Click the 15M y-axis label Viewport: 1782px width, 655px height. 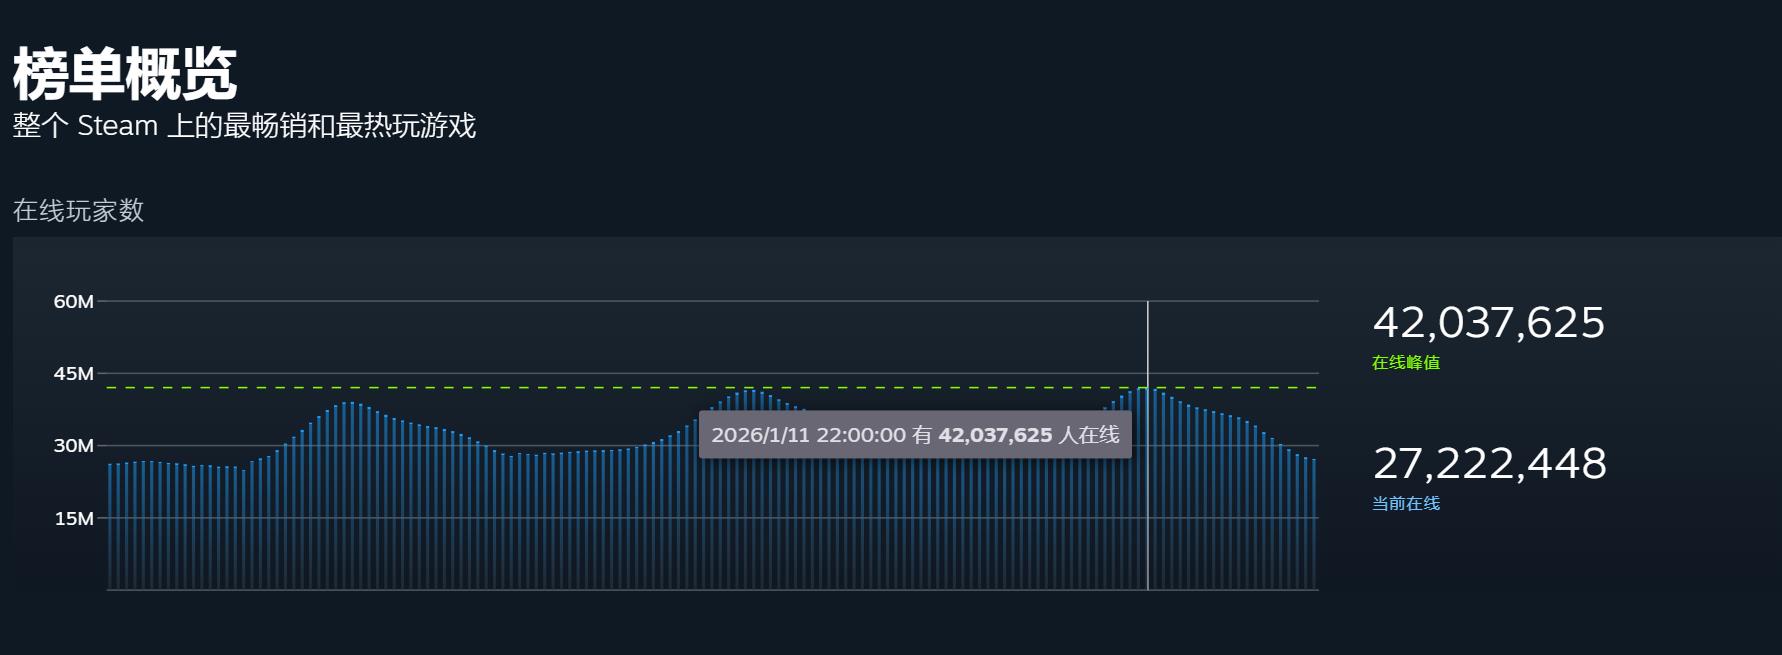click(73, 519)
